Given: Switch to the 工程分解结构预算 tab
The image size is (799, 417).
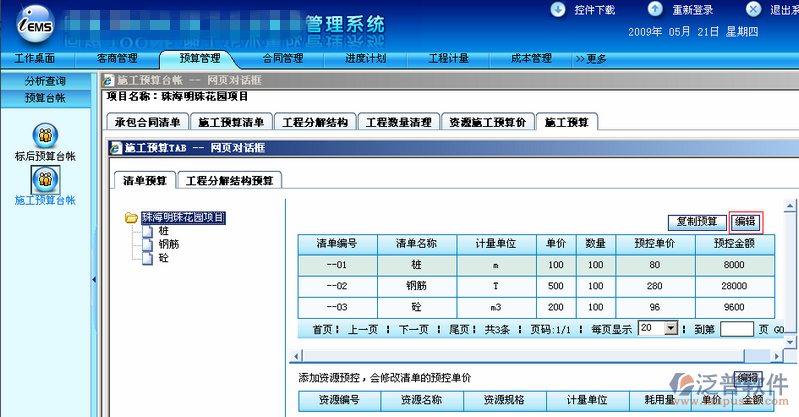Looking at the screenshot, I should click(232, 181).
